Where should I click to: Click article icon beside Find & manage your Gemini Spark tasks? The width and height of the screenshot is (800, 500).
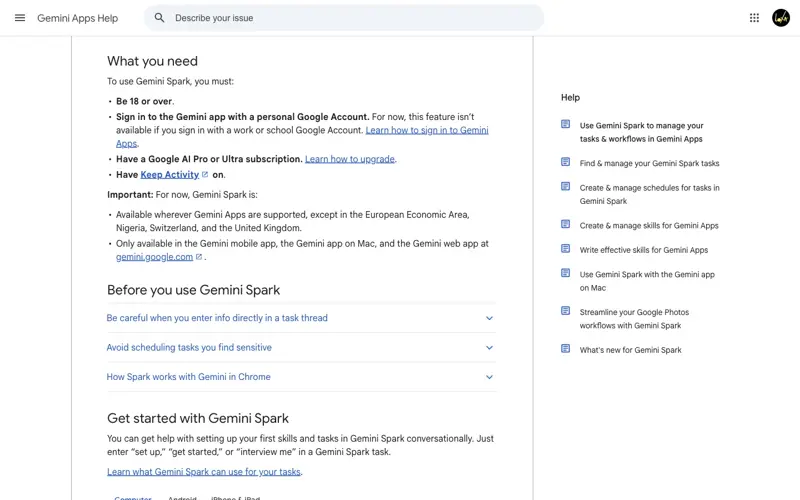[565, 162]
